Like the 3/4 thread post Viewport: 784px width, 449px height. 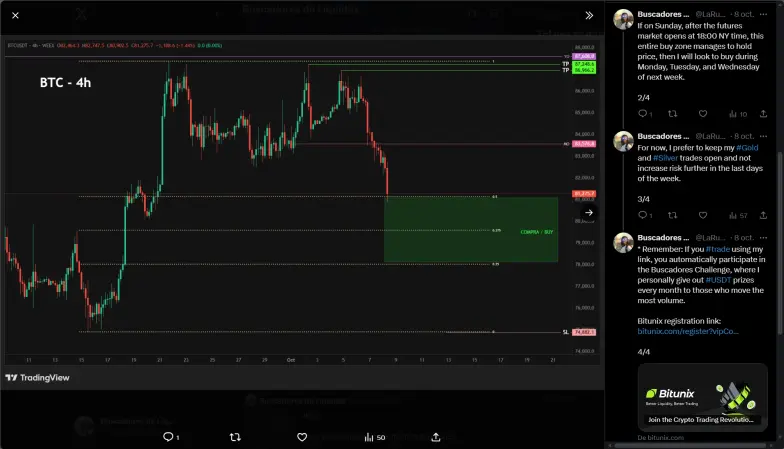tap(703, 215)
